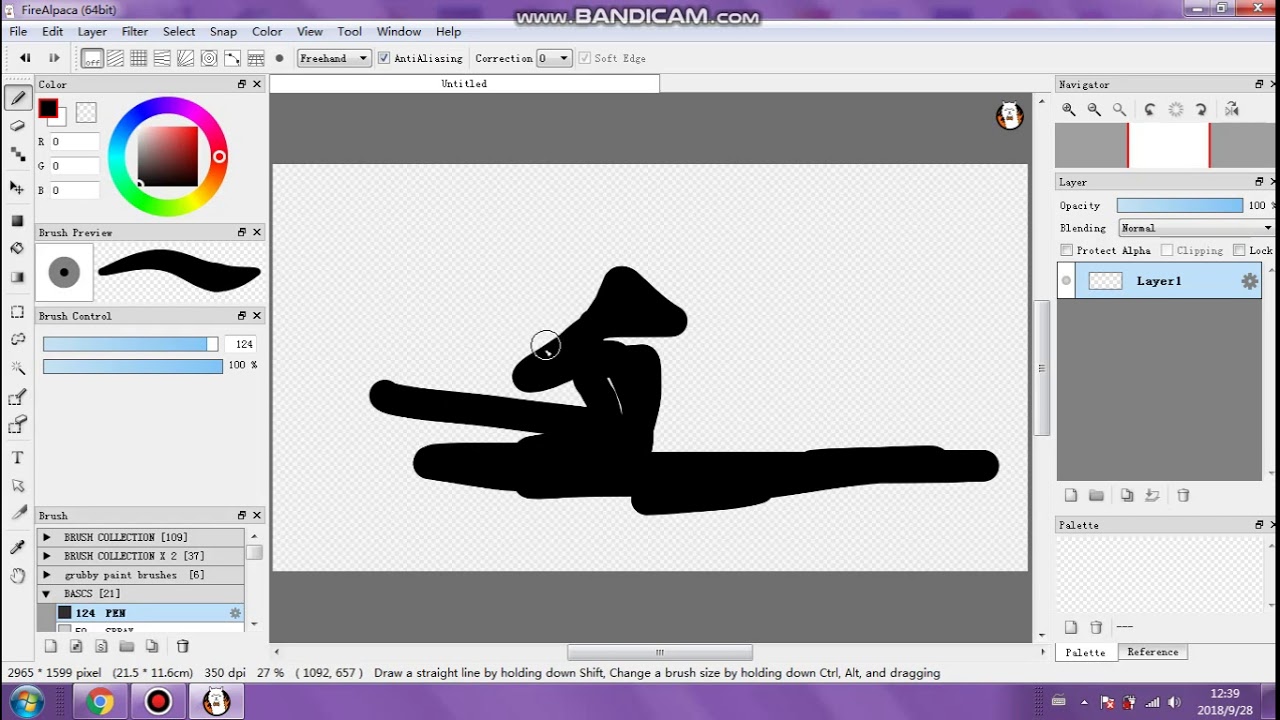Rotate canvas right in Navigator
The width and height of the screenshot is (1280, 720).
1201,110
